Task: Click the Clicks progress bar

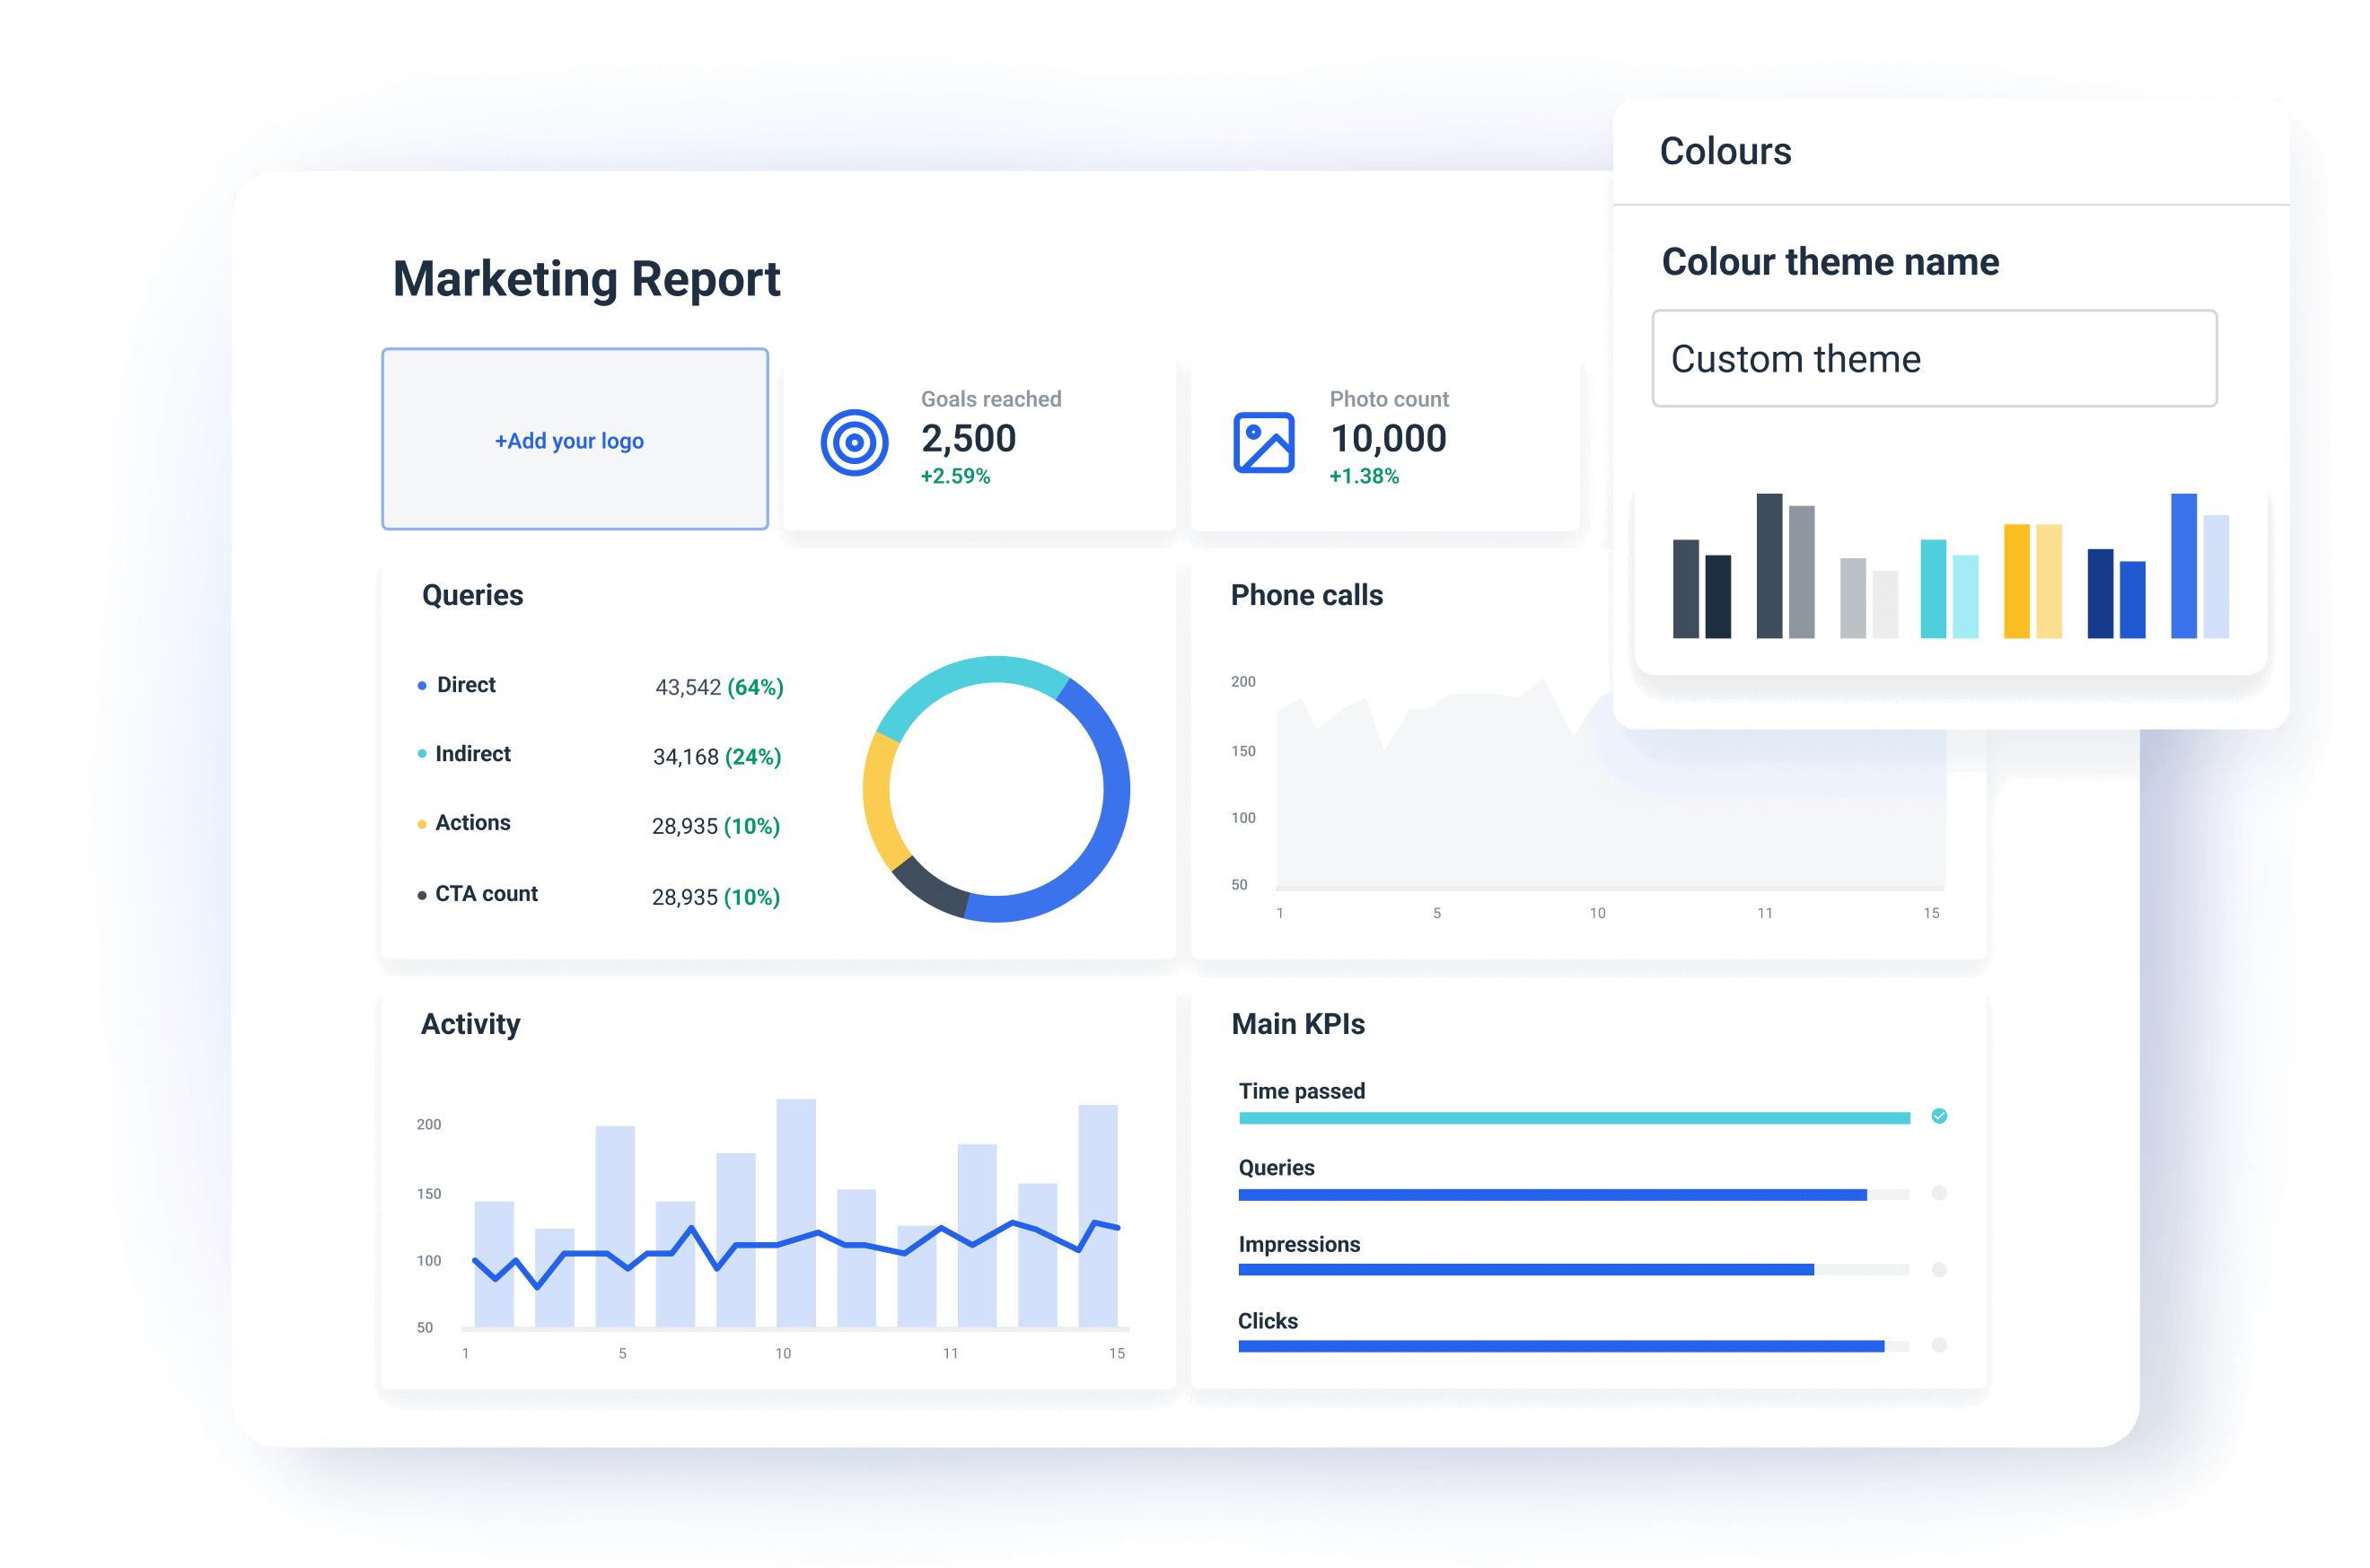Action: 1573,1347
